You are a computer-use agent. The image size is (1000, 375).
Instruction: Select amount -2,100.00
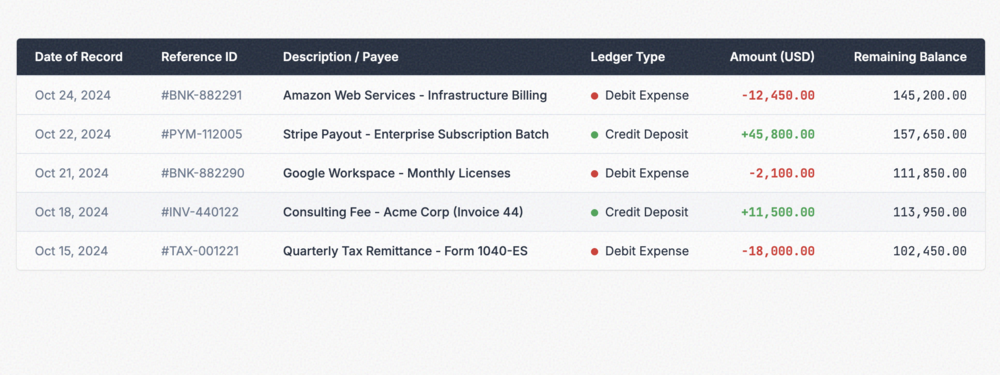[781, 173]
